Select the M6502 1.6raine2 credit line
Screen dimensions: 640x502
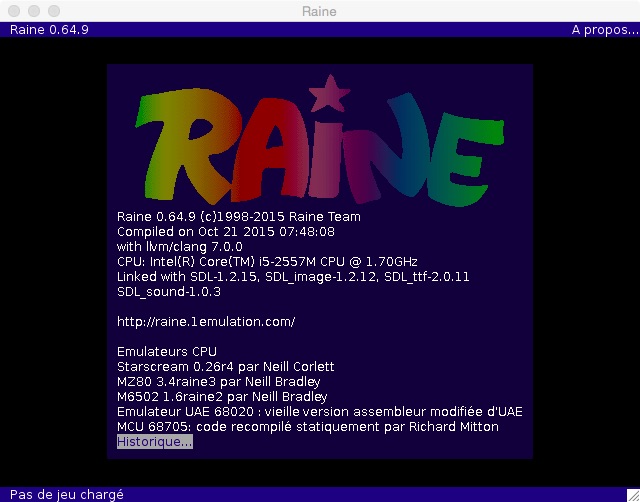[221, 397]
